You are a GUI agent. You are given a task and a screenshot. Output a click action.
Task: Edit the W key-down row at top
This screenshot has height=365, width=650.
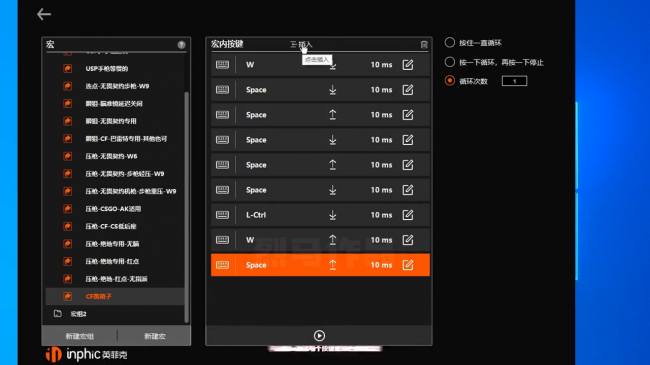[408, 65]
